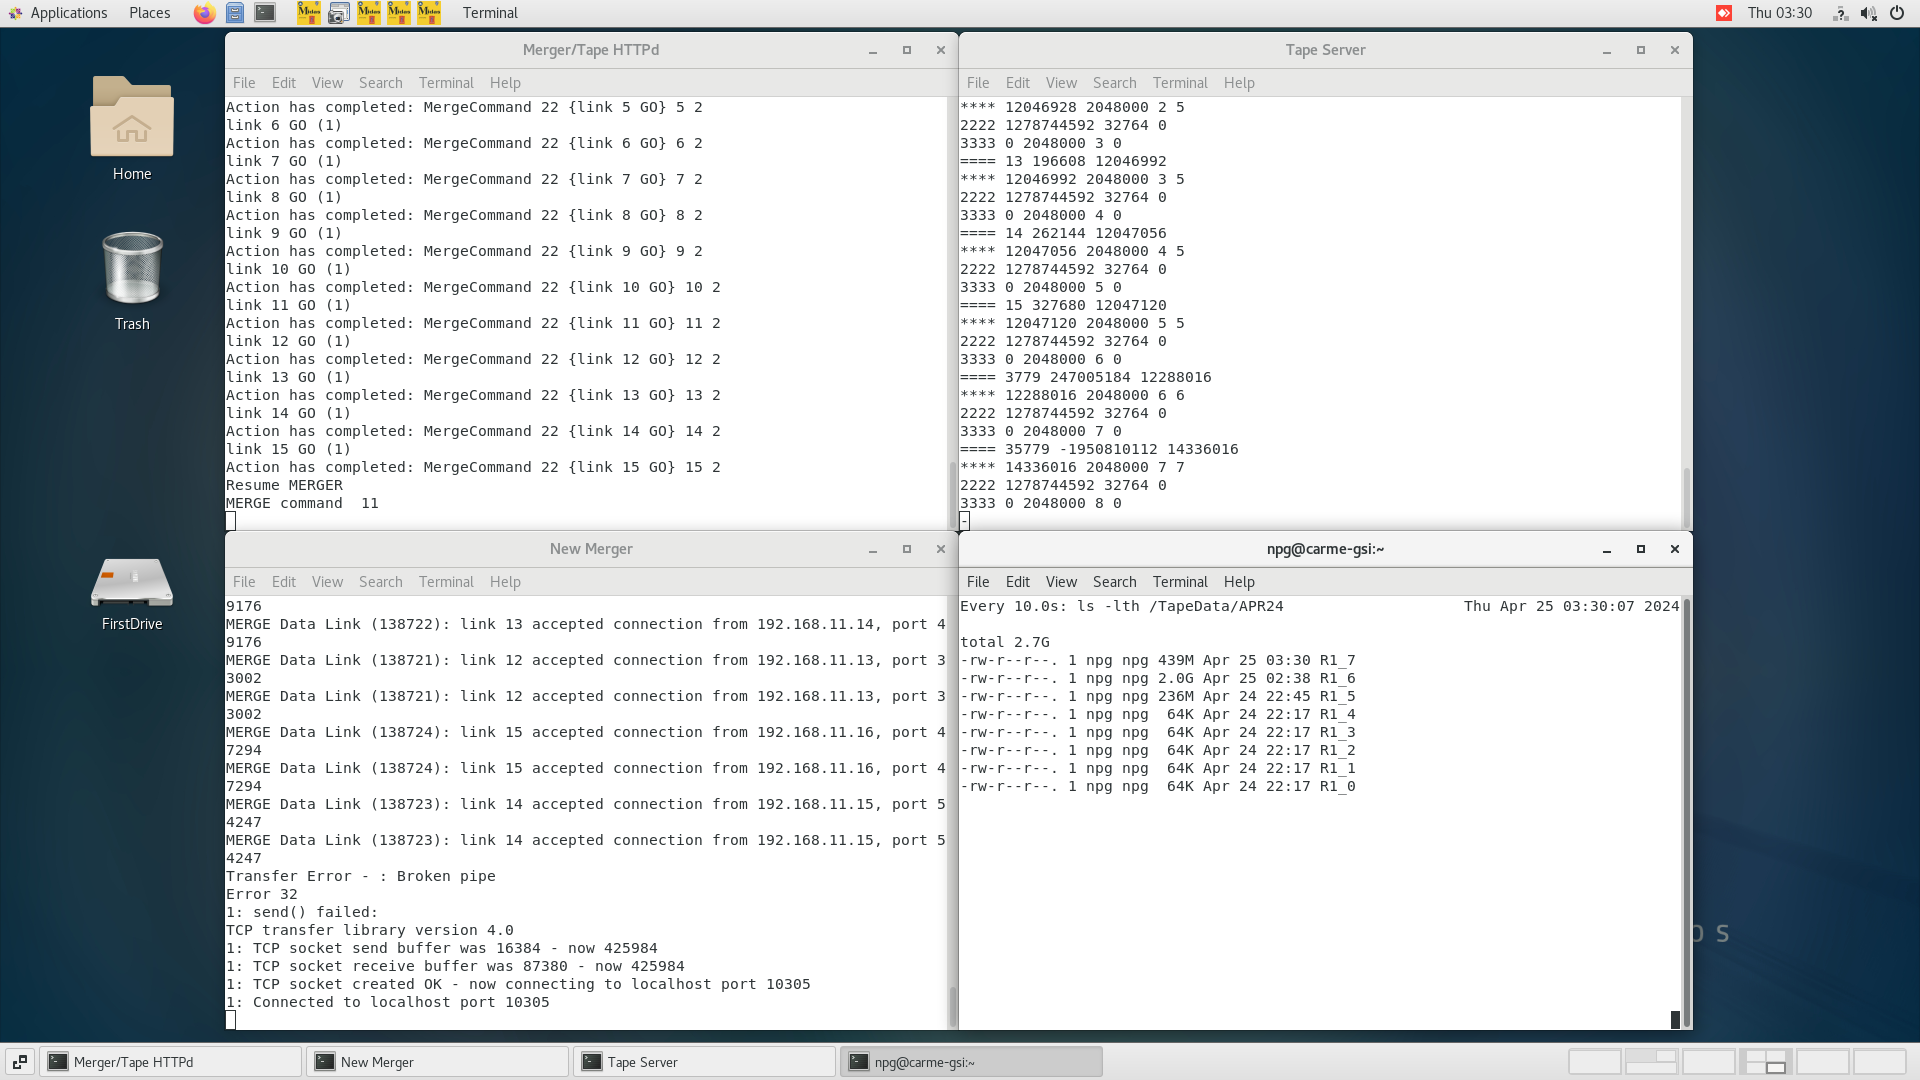Open the file manager panel icon
The image size is (1920, 1080).
coord(235,13)
